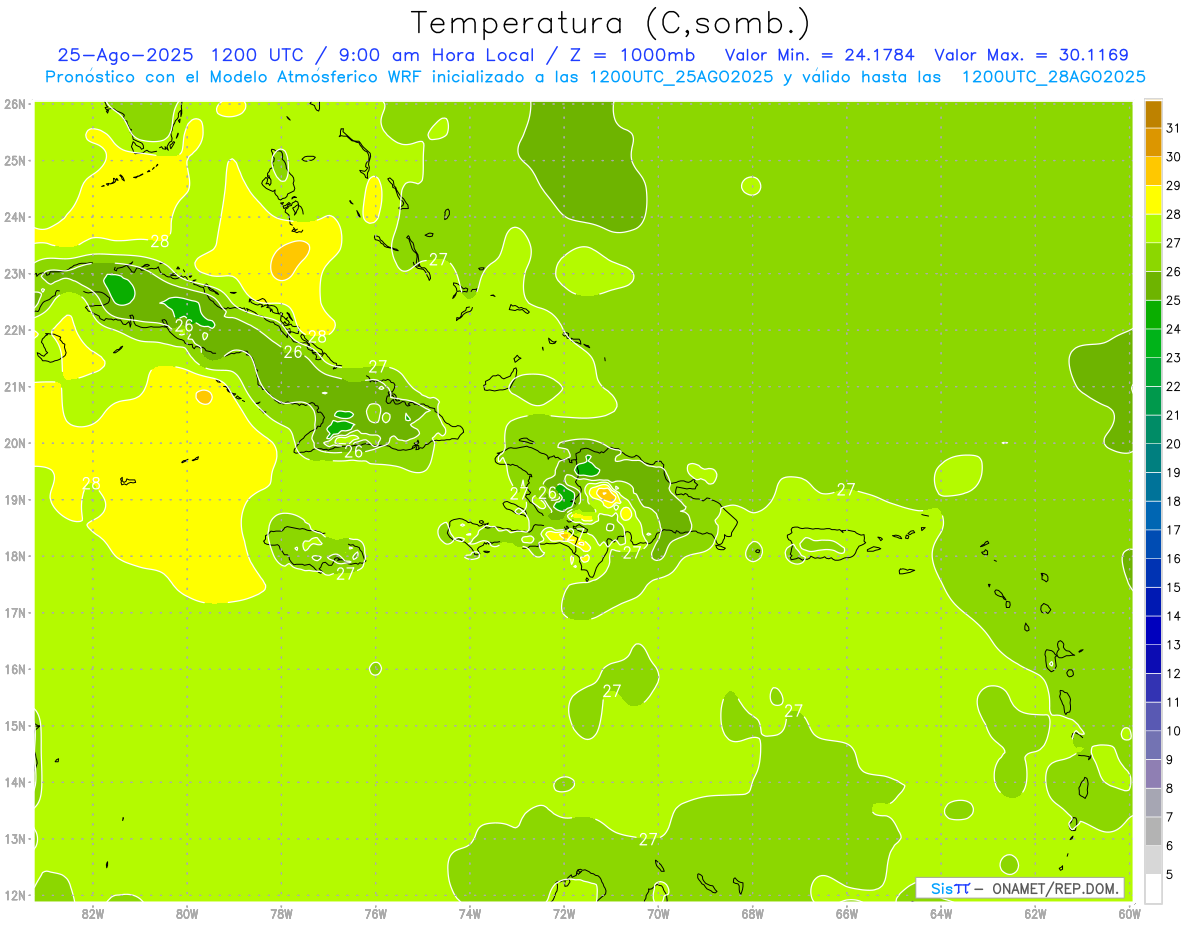Click the '70W' longitude label
The width and height of the screenshot is (1200, 927).
click(658, 913)
